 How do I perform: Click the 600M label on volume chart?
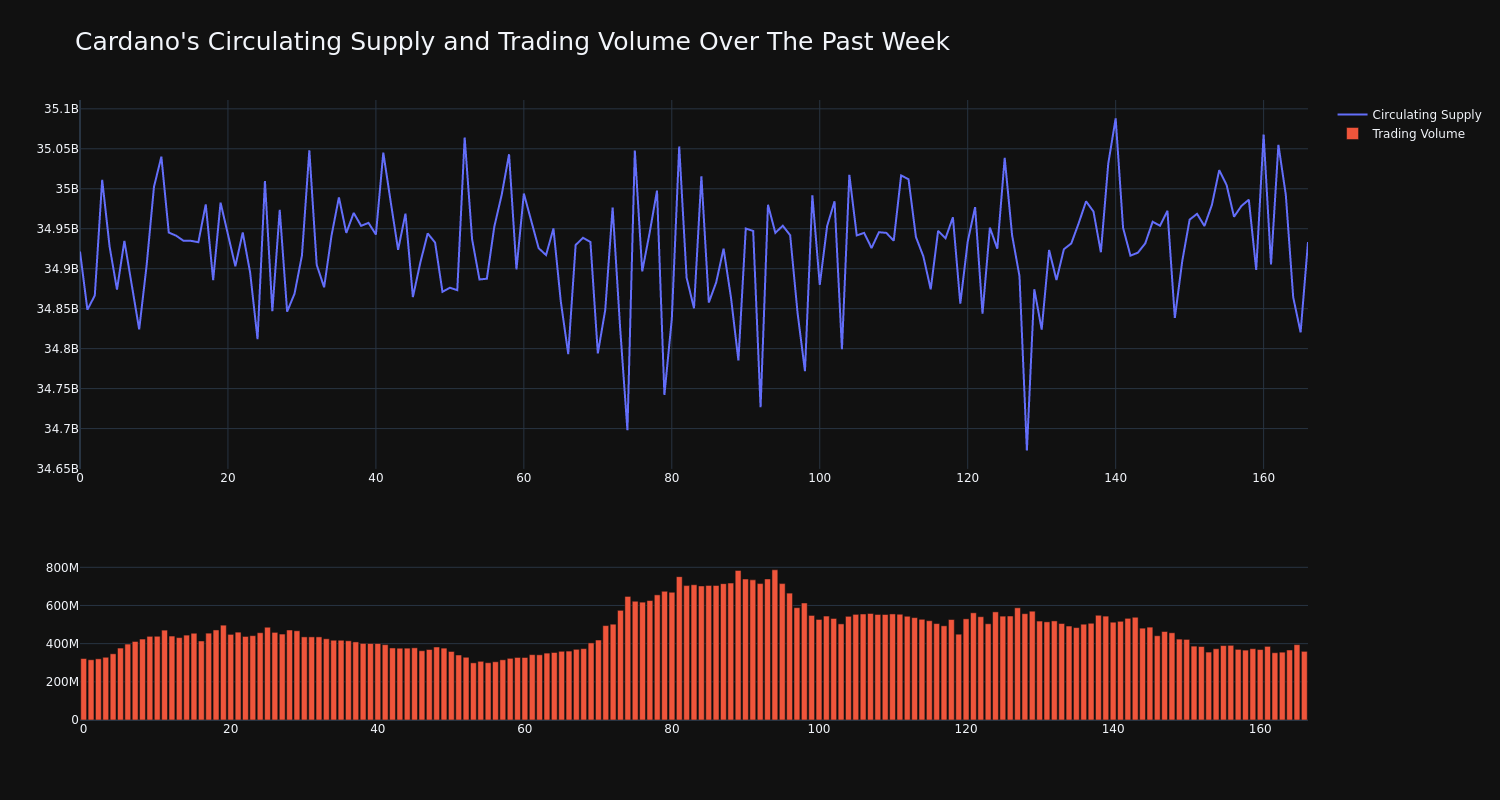click(x=61, y=606)
